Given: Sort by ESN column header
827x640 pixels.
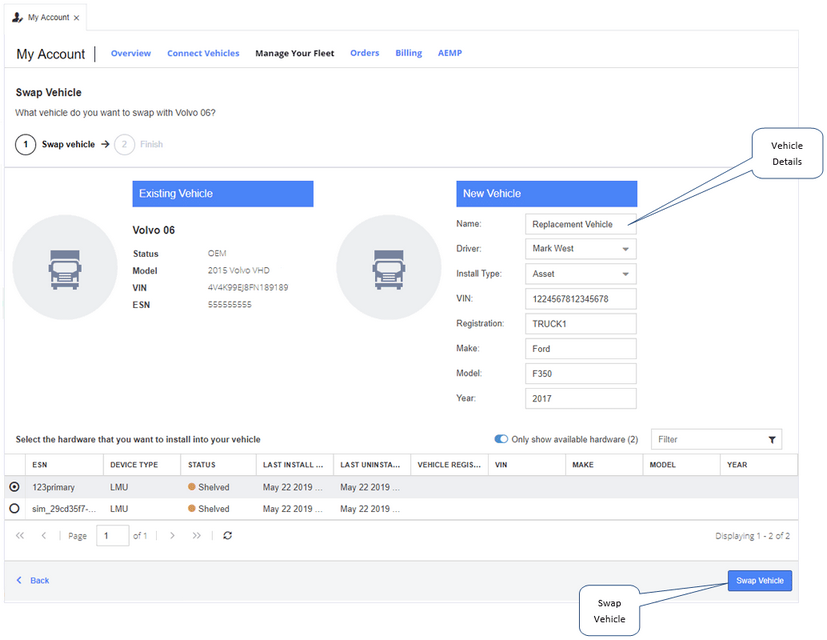Looking at the screenshot, I should tap(64, 465).
